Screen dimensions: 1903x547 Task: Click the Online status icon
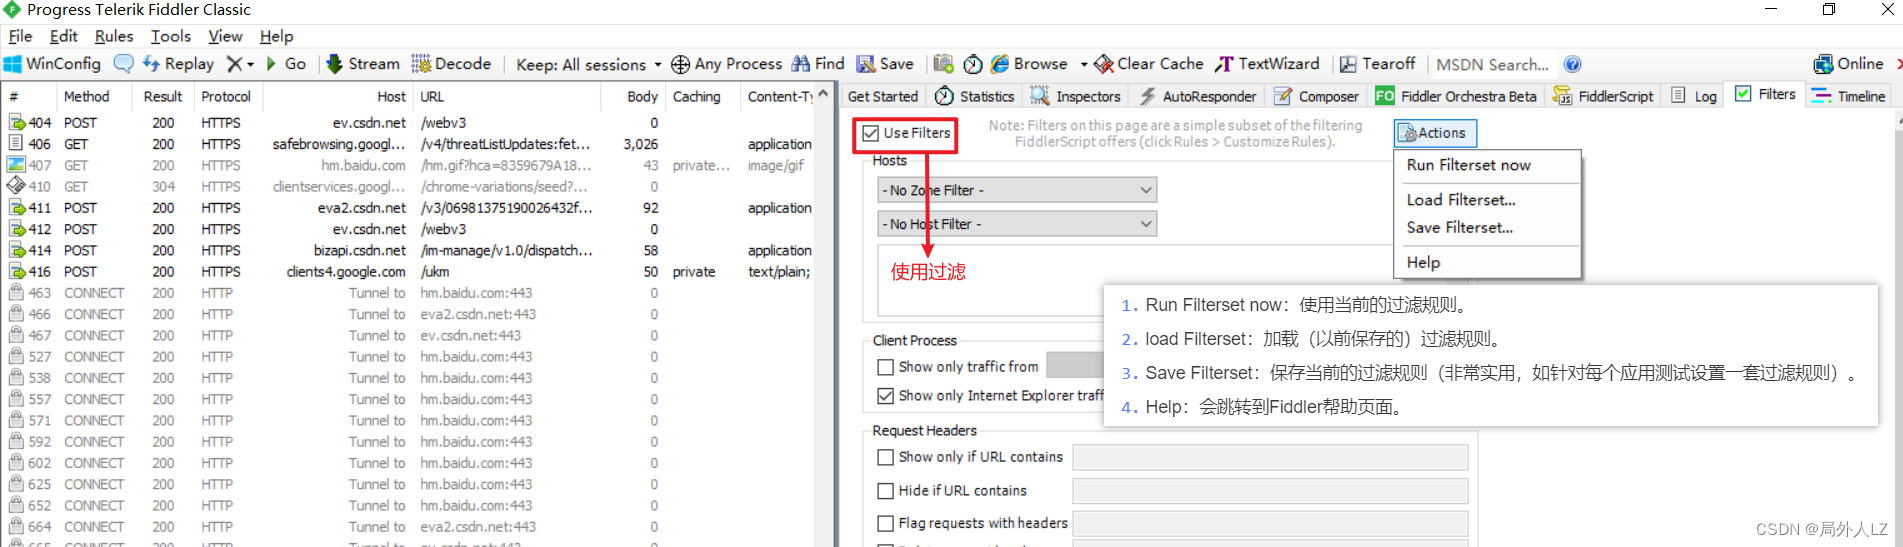(1824, 64)
